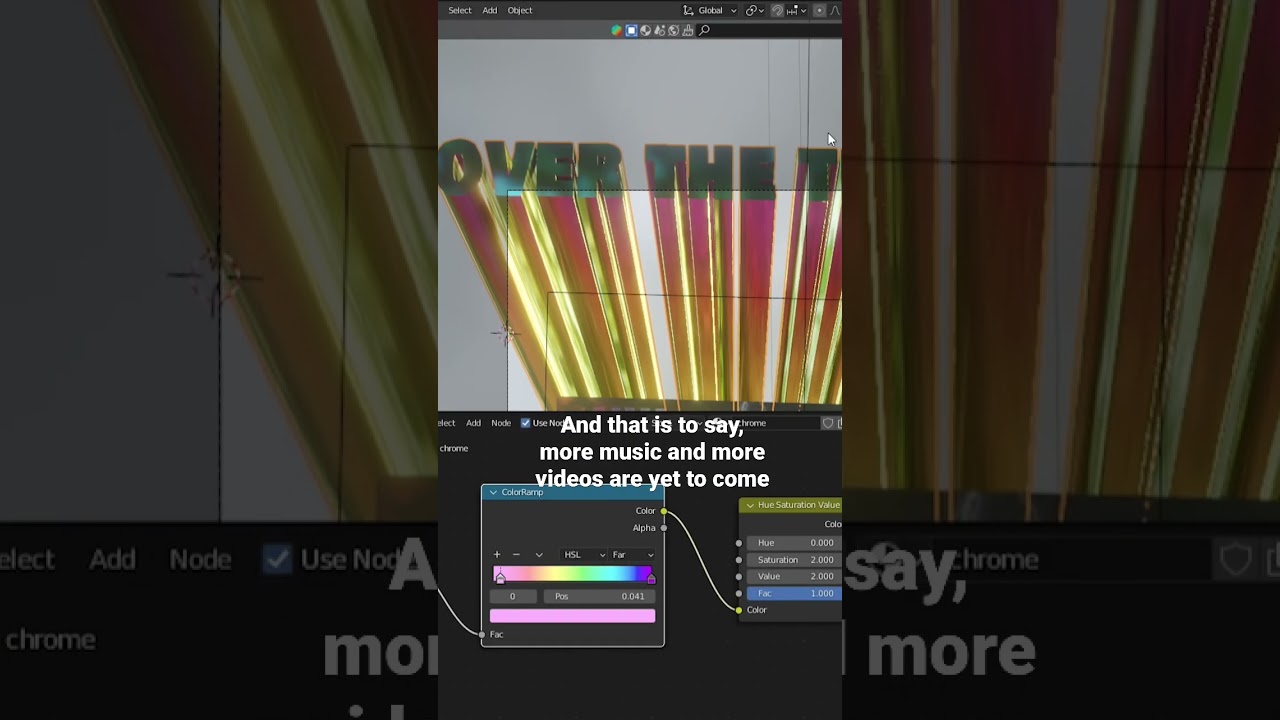
Task: Open the viewport Select menu
Action: click(460, 10)
